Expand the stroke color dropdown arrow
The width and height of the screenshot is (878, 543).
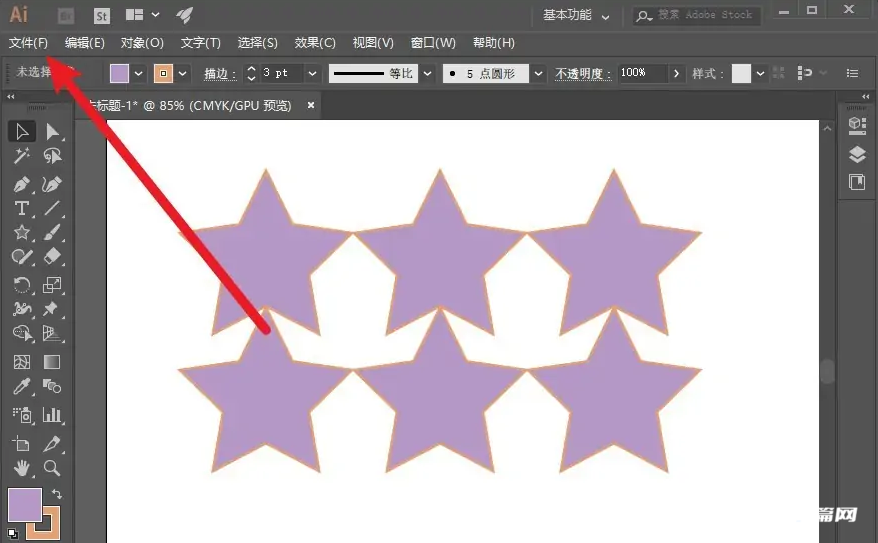point(183,74)
